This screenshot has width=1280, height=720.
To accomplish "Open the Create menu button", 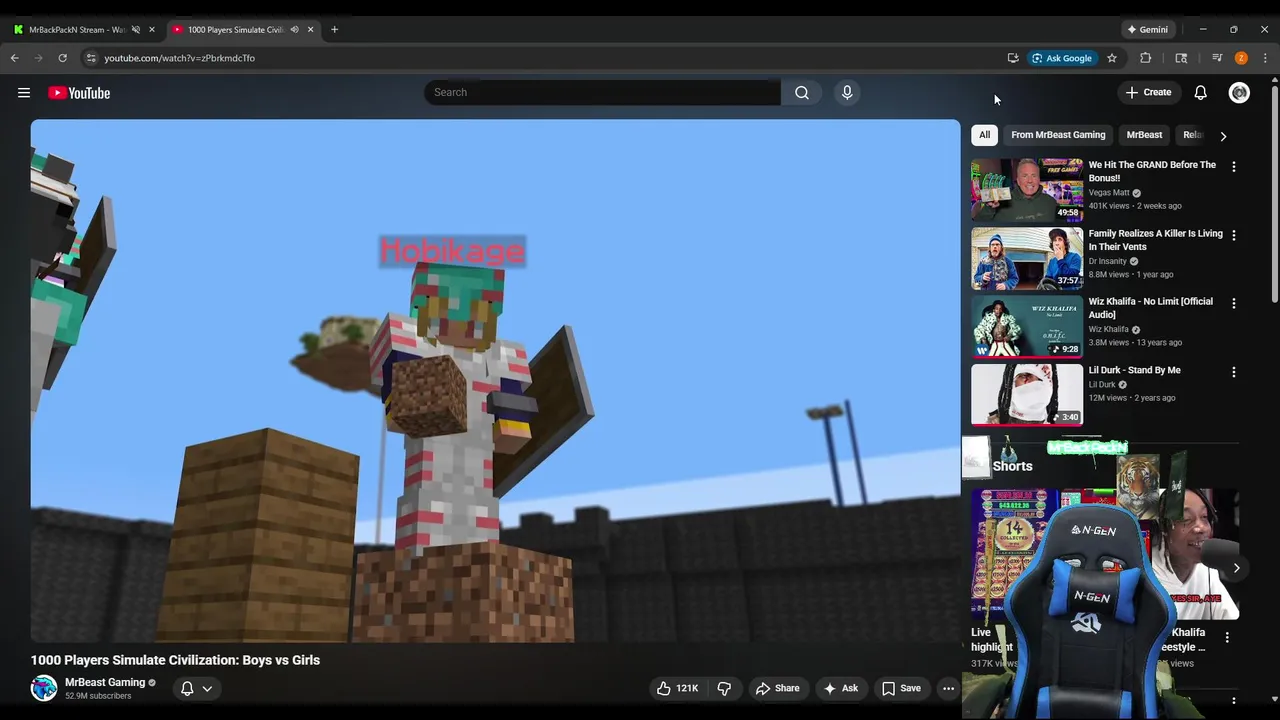I will click(x=1148, y=92).
